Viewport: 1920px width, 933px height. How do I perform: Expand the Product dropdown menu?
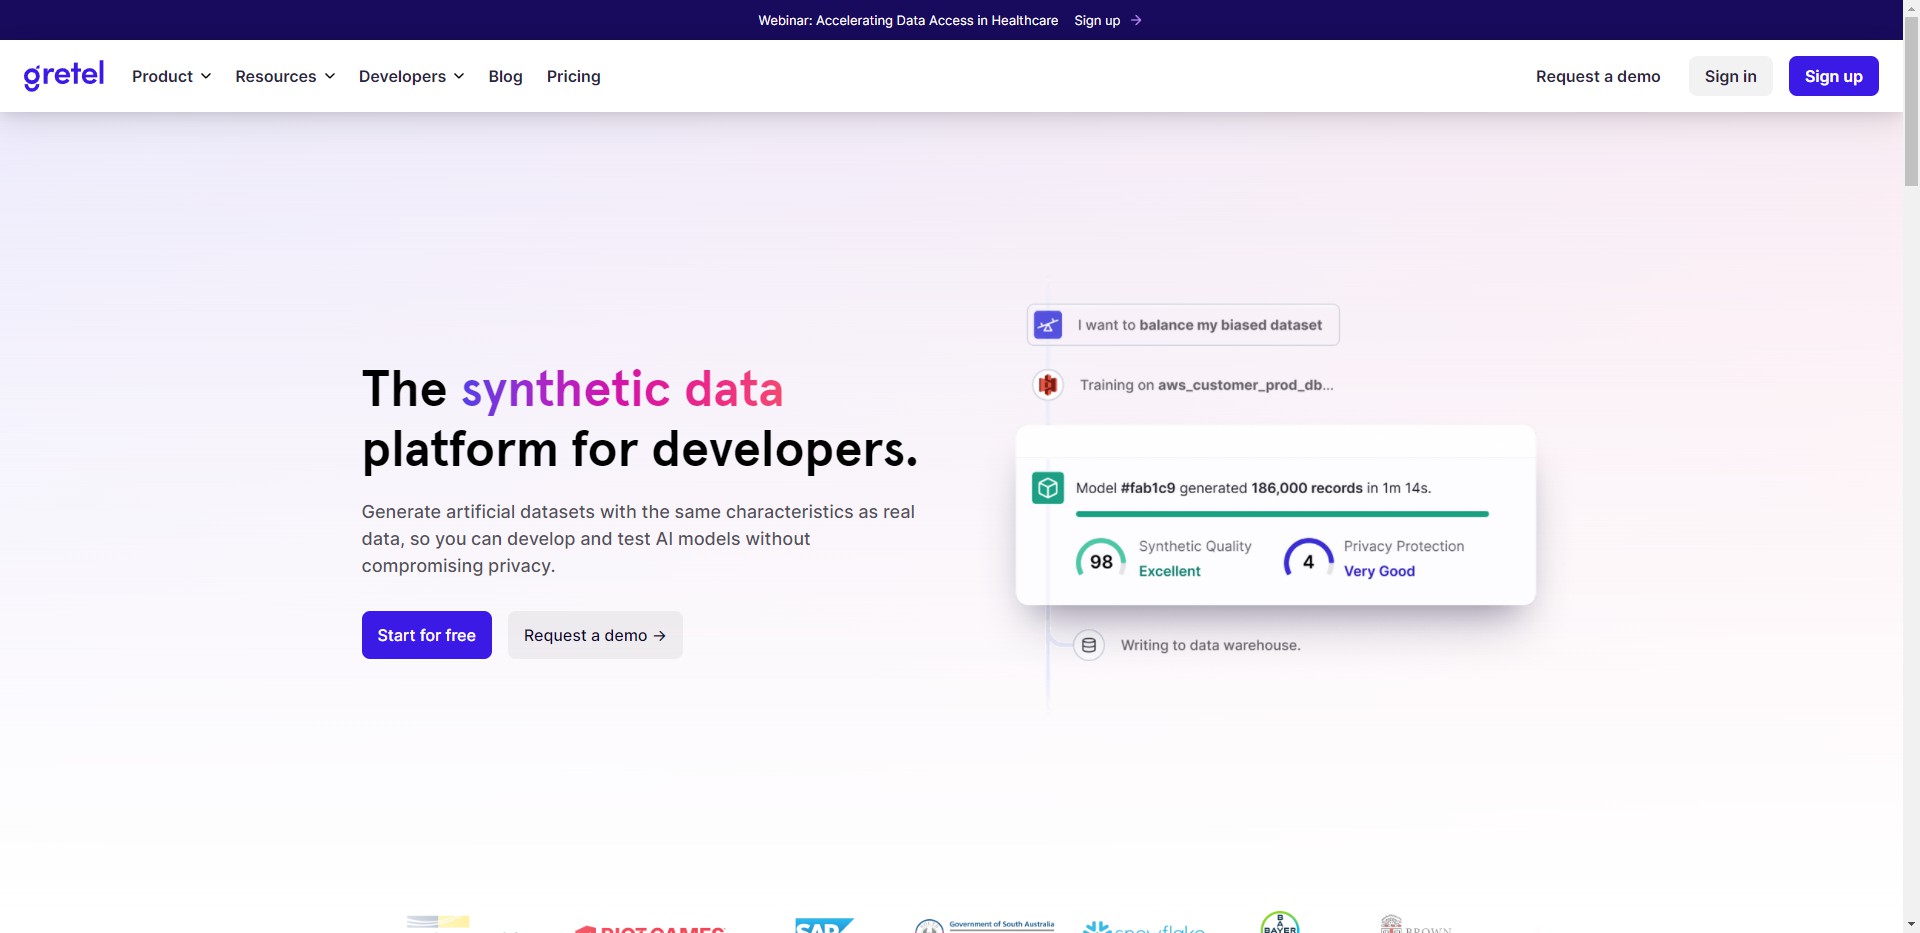coord(171,76)
